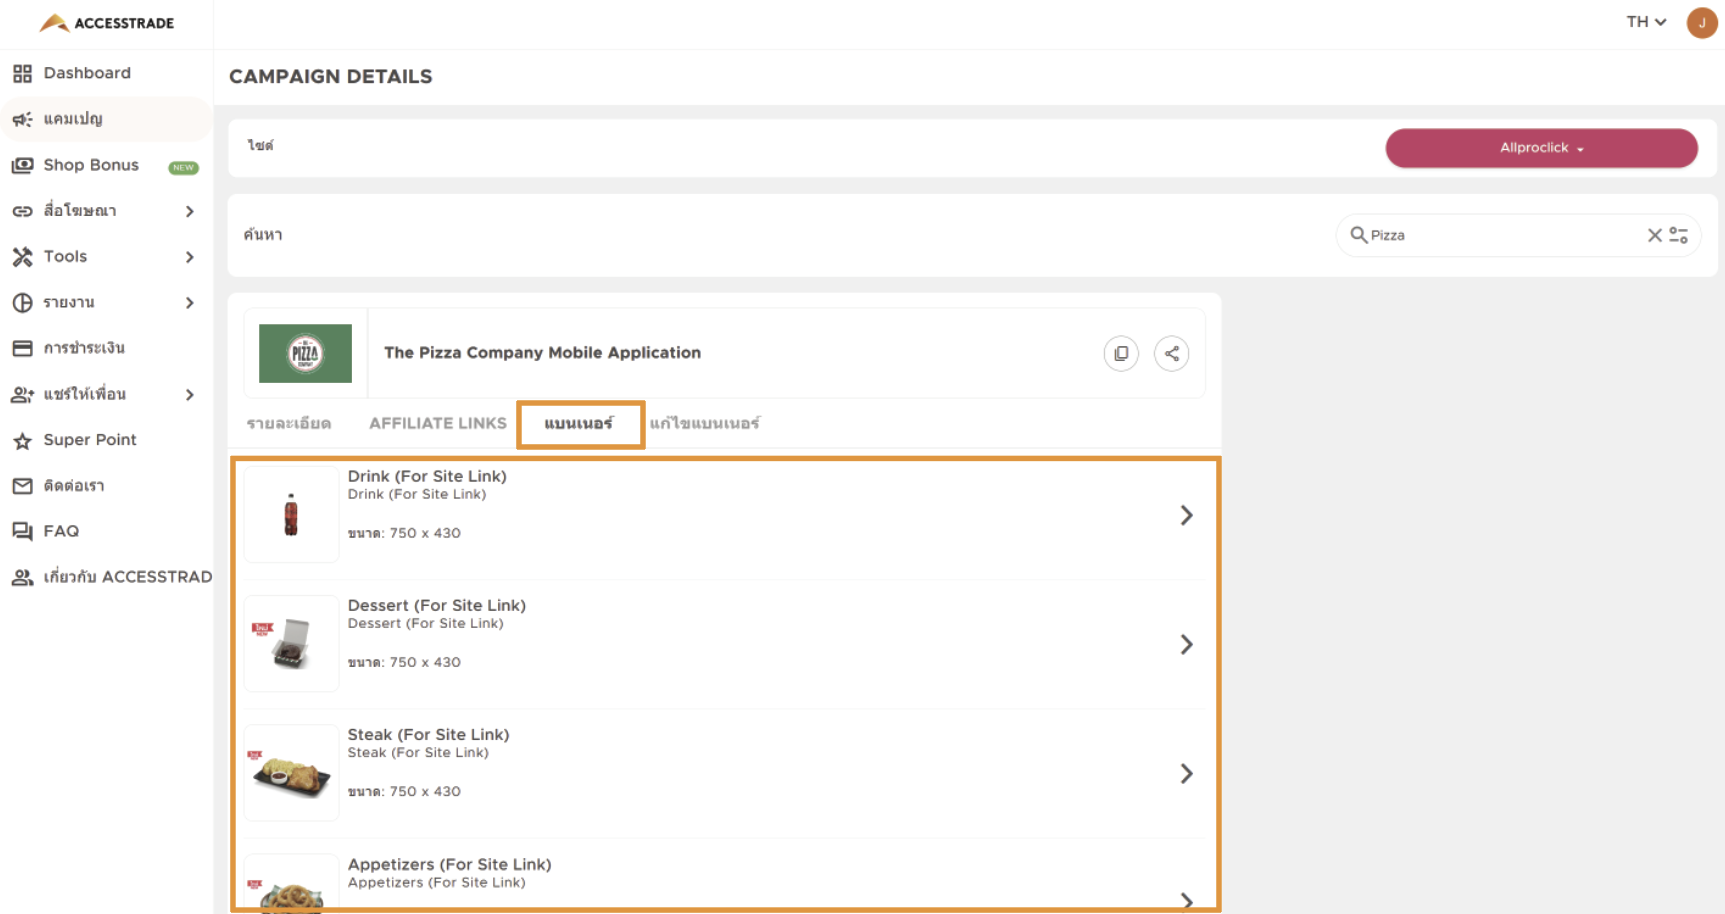The image size is (1725, 914).
Task: Switch to the แก้ไขแบนเนอร์ tab
Action: point(705,423)
